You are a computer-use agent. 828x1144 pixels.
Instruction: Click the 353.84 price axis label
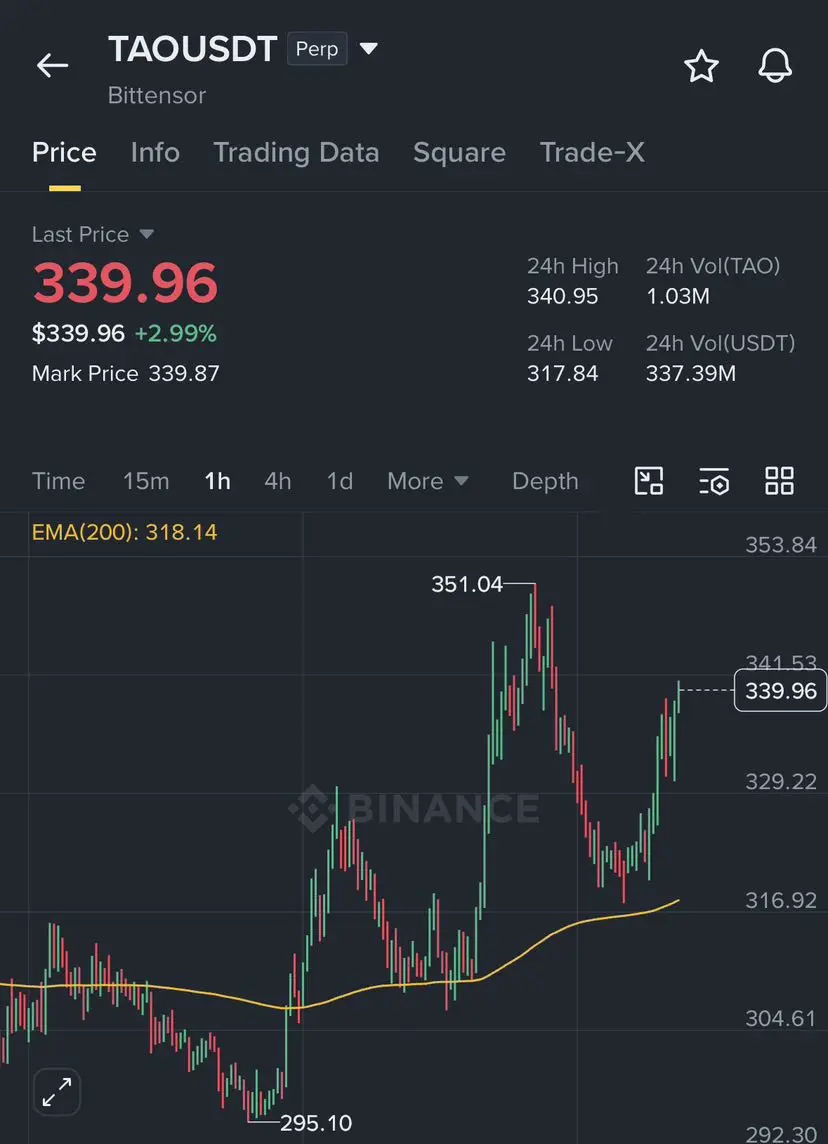(781, 545)
